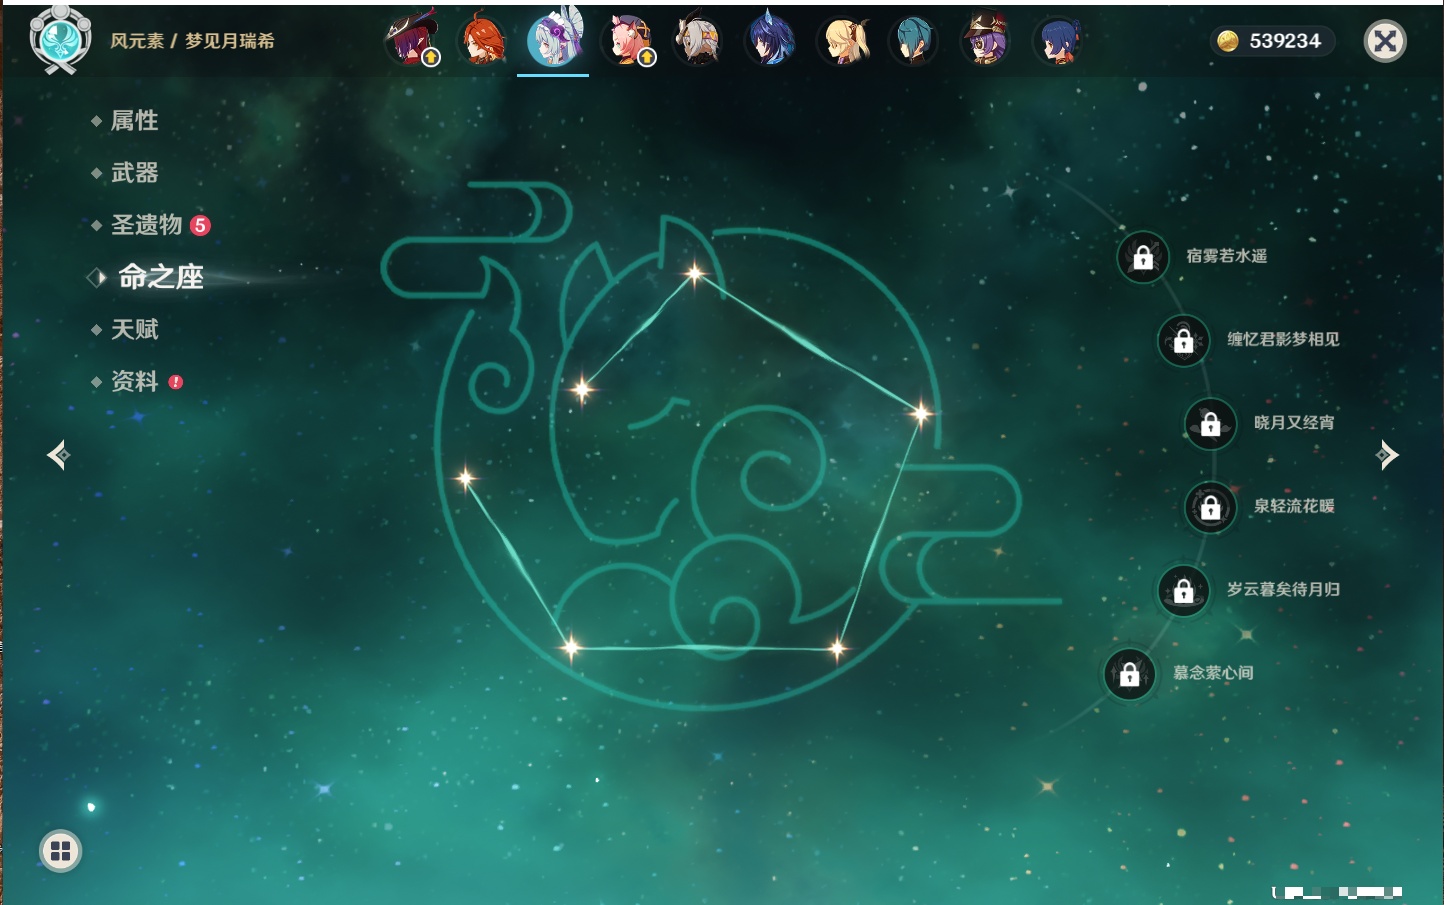Image resolution: width=1444 pixels, height=905 pixels.
Task: Click the lock icon for 晓月又经宵
Action: tap(1210, 424)
